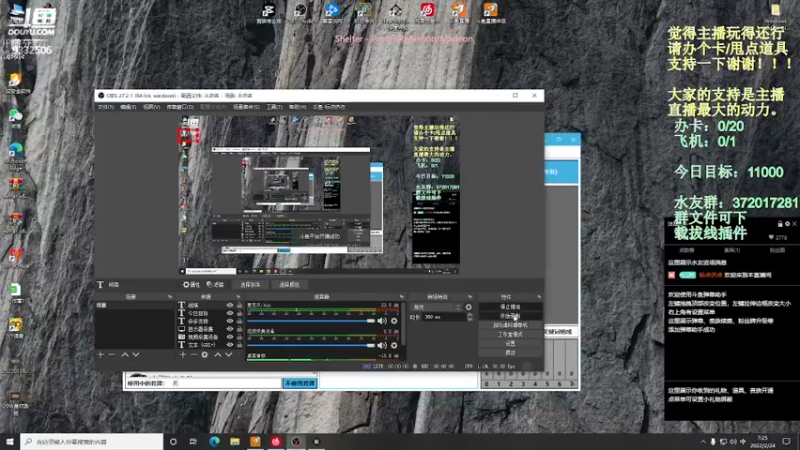The image size is (800, 450).
Task: Hide the 今日目标 text source
Action: 230,313
